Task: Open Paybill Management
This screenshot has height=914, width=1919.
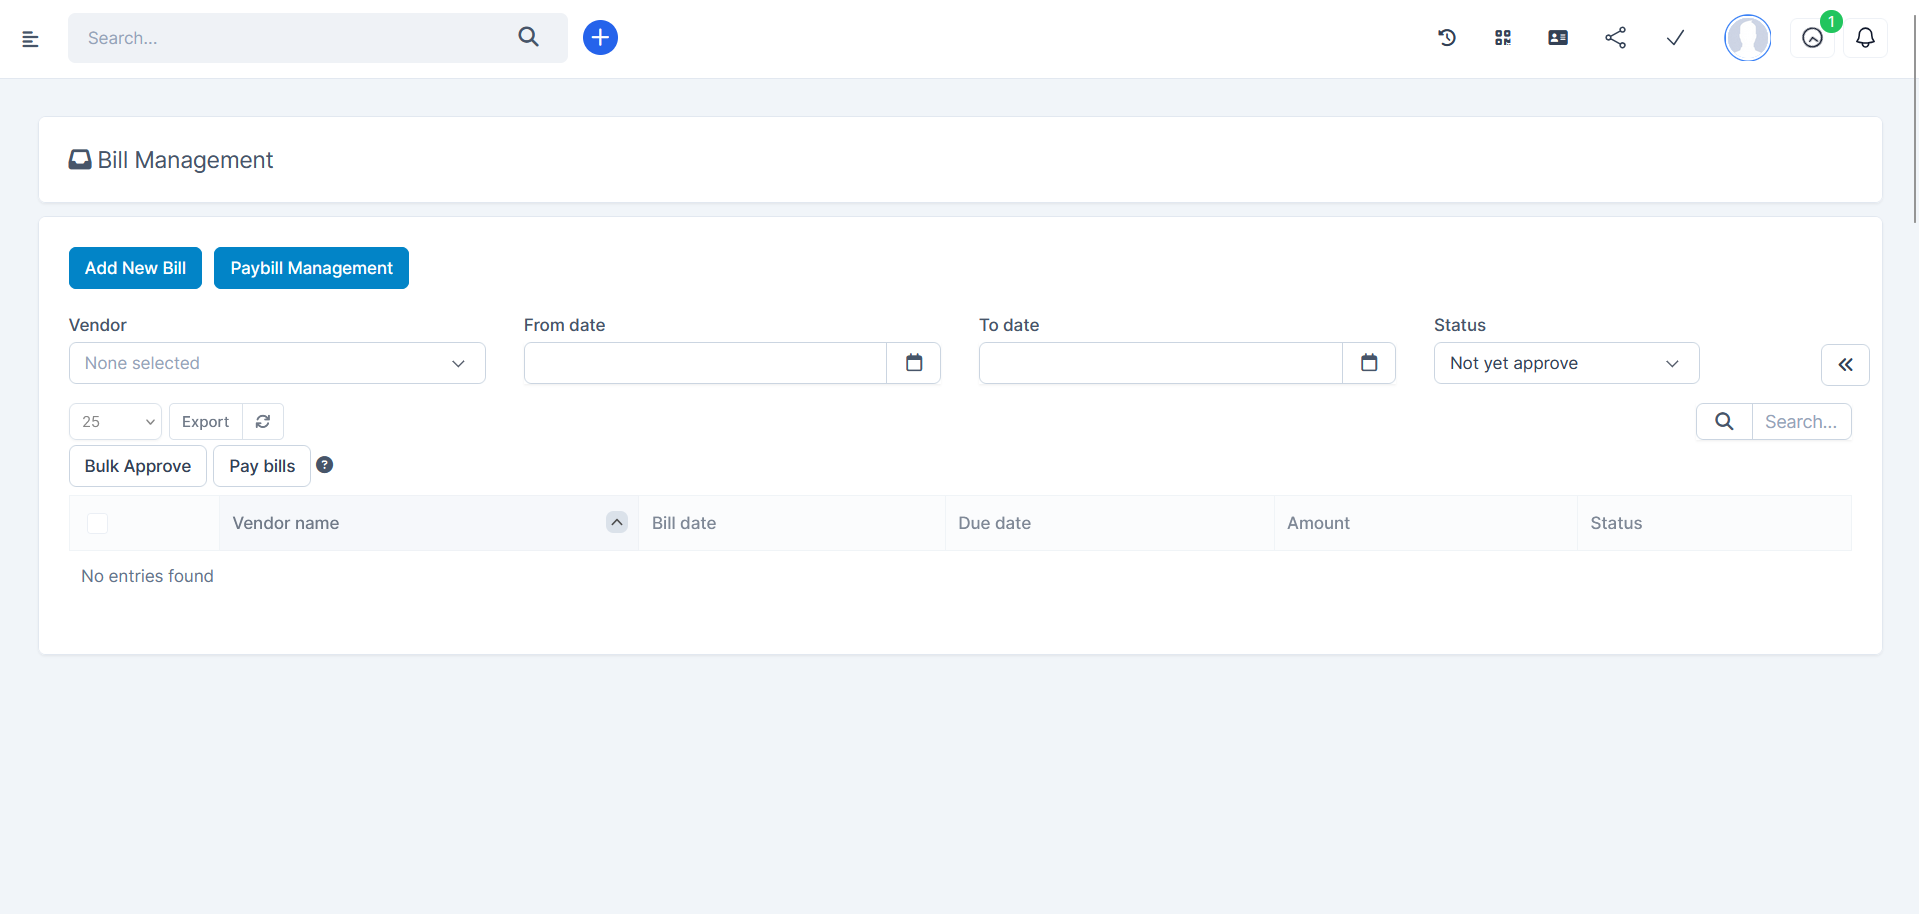Action: point(311,268)
